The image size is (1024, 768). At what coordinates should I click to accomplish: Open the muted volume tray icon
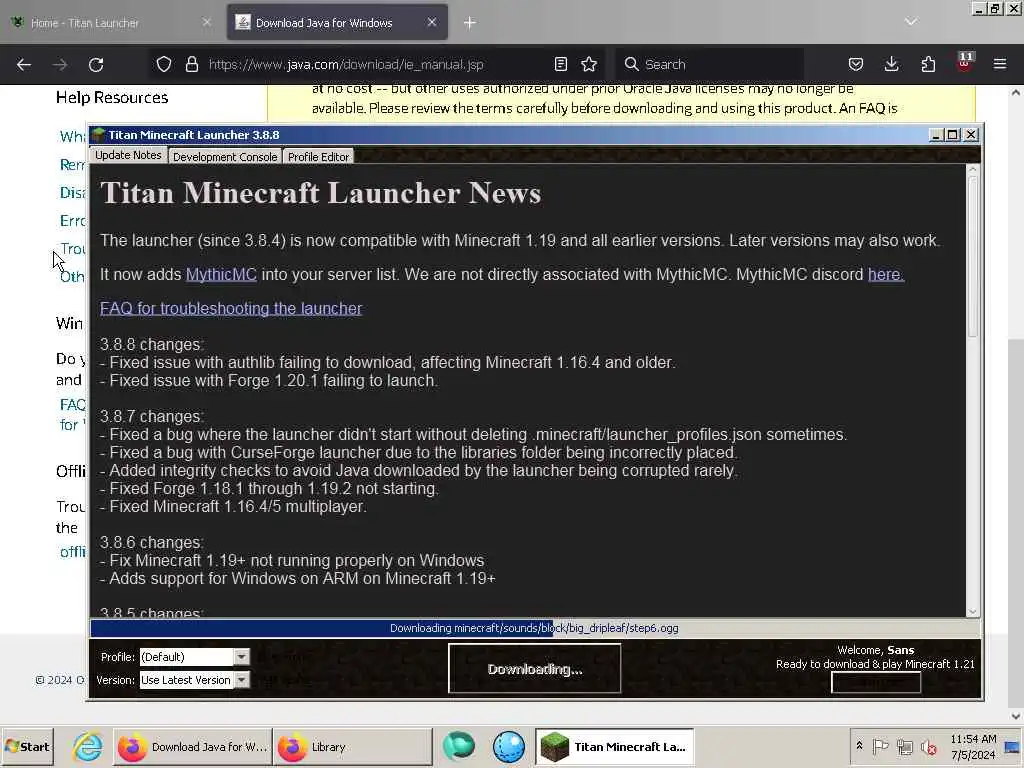929,746
